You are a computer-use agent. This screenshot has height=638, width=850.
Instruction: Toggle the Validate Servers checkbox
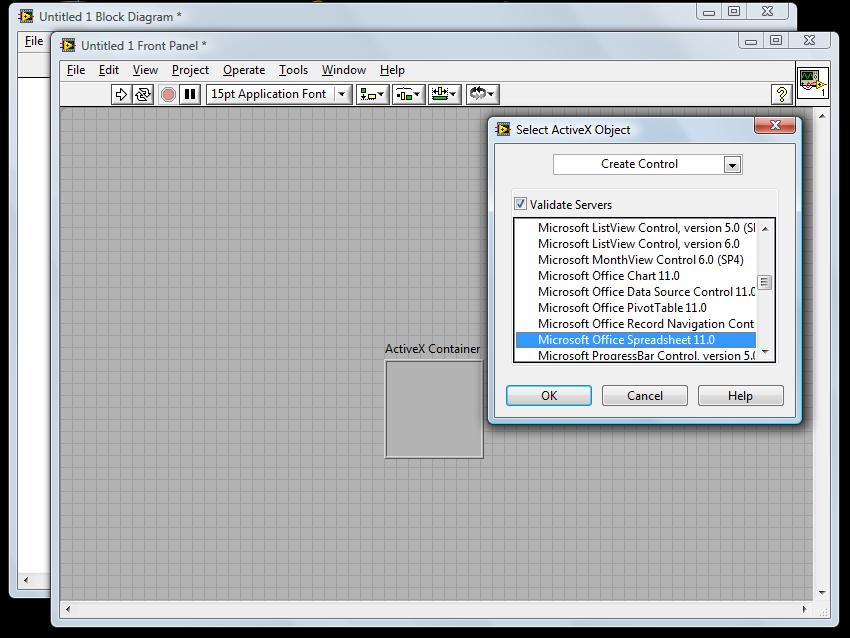click(x=520, y=204)
